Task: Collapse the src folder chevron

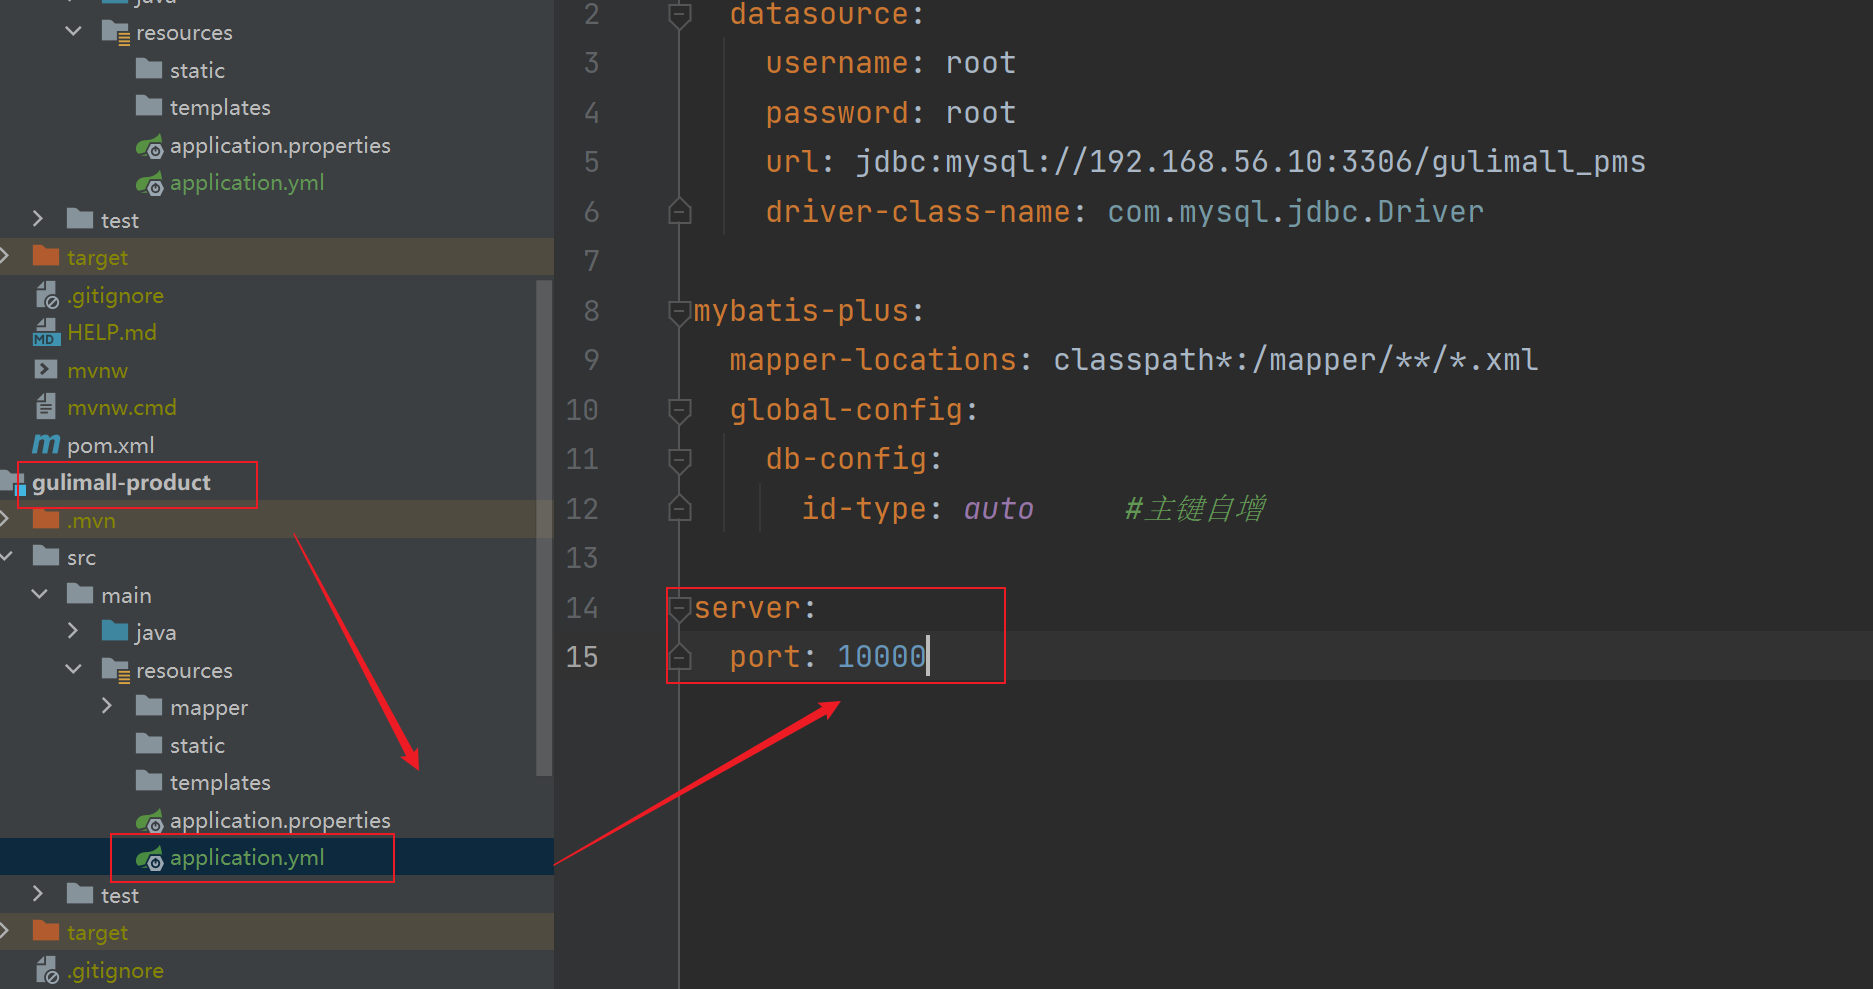Action: (6, 556)
